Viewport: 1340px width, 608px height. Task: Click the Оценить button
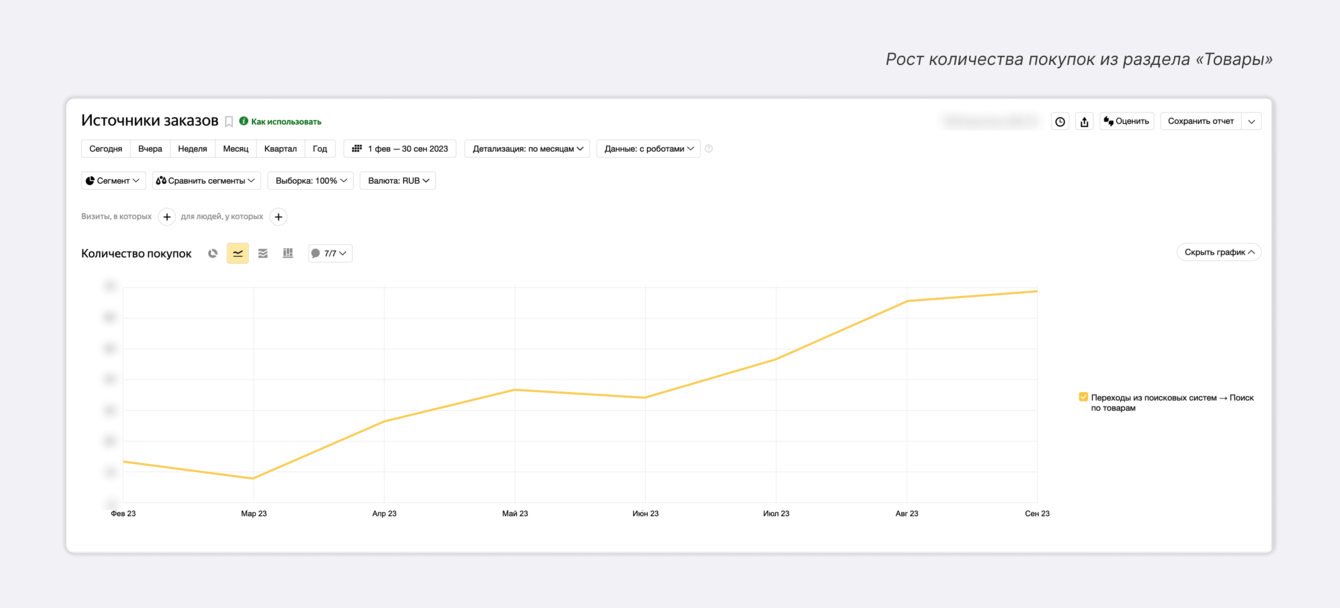tap(1126, 122)
